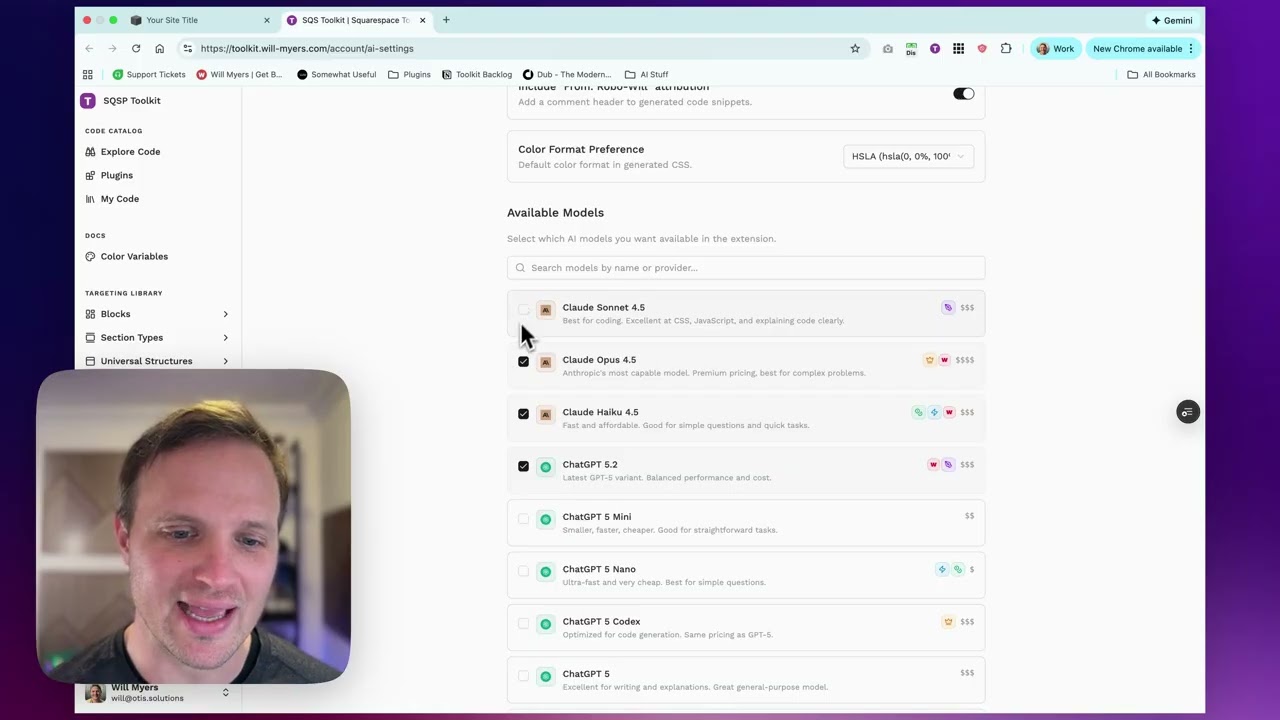Bookmark this page with the star
Viewport: 1280px width, 720px height.
tap(855, 48)
